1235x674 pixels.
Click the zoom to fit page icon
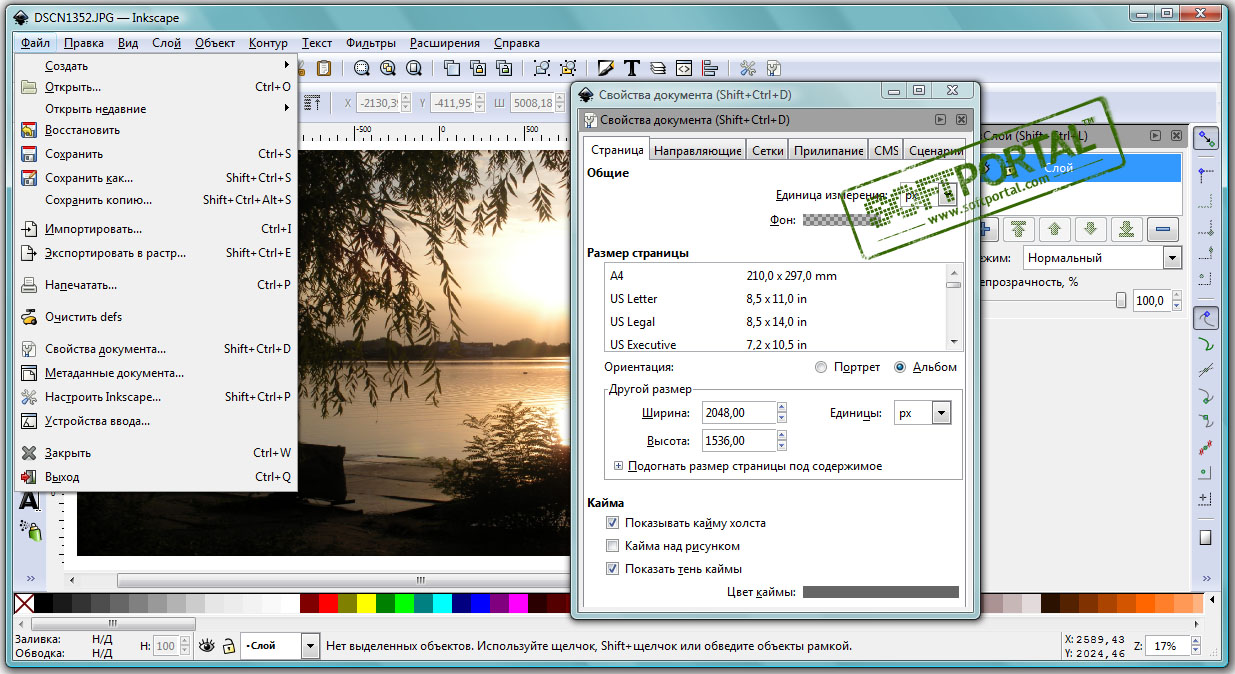[x=412, y=68]
